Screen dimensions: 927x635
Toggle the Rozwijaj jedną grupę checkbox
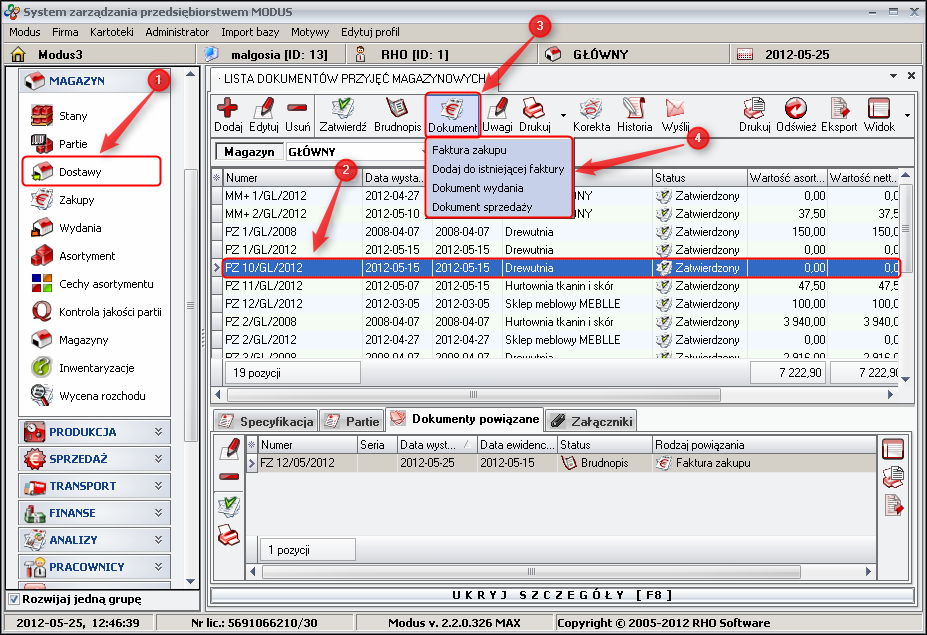tap(14, 599)
